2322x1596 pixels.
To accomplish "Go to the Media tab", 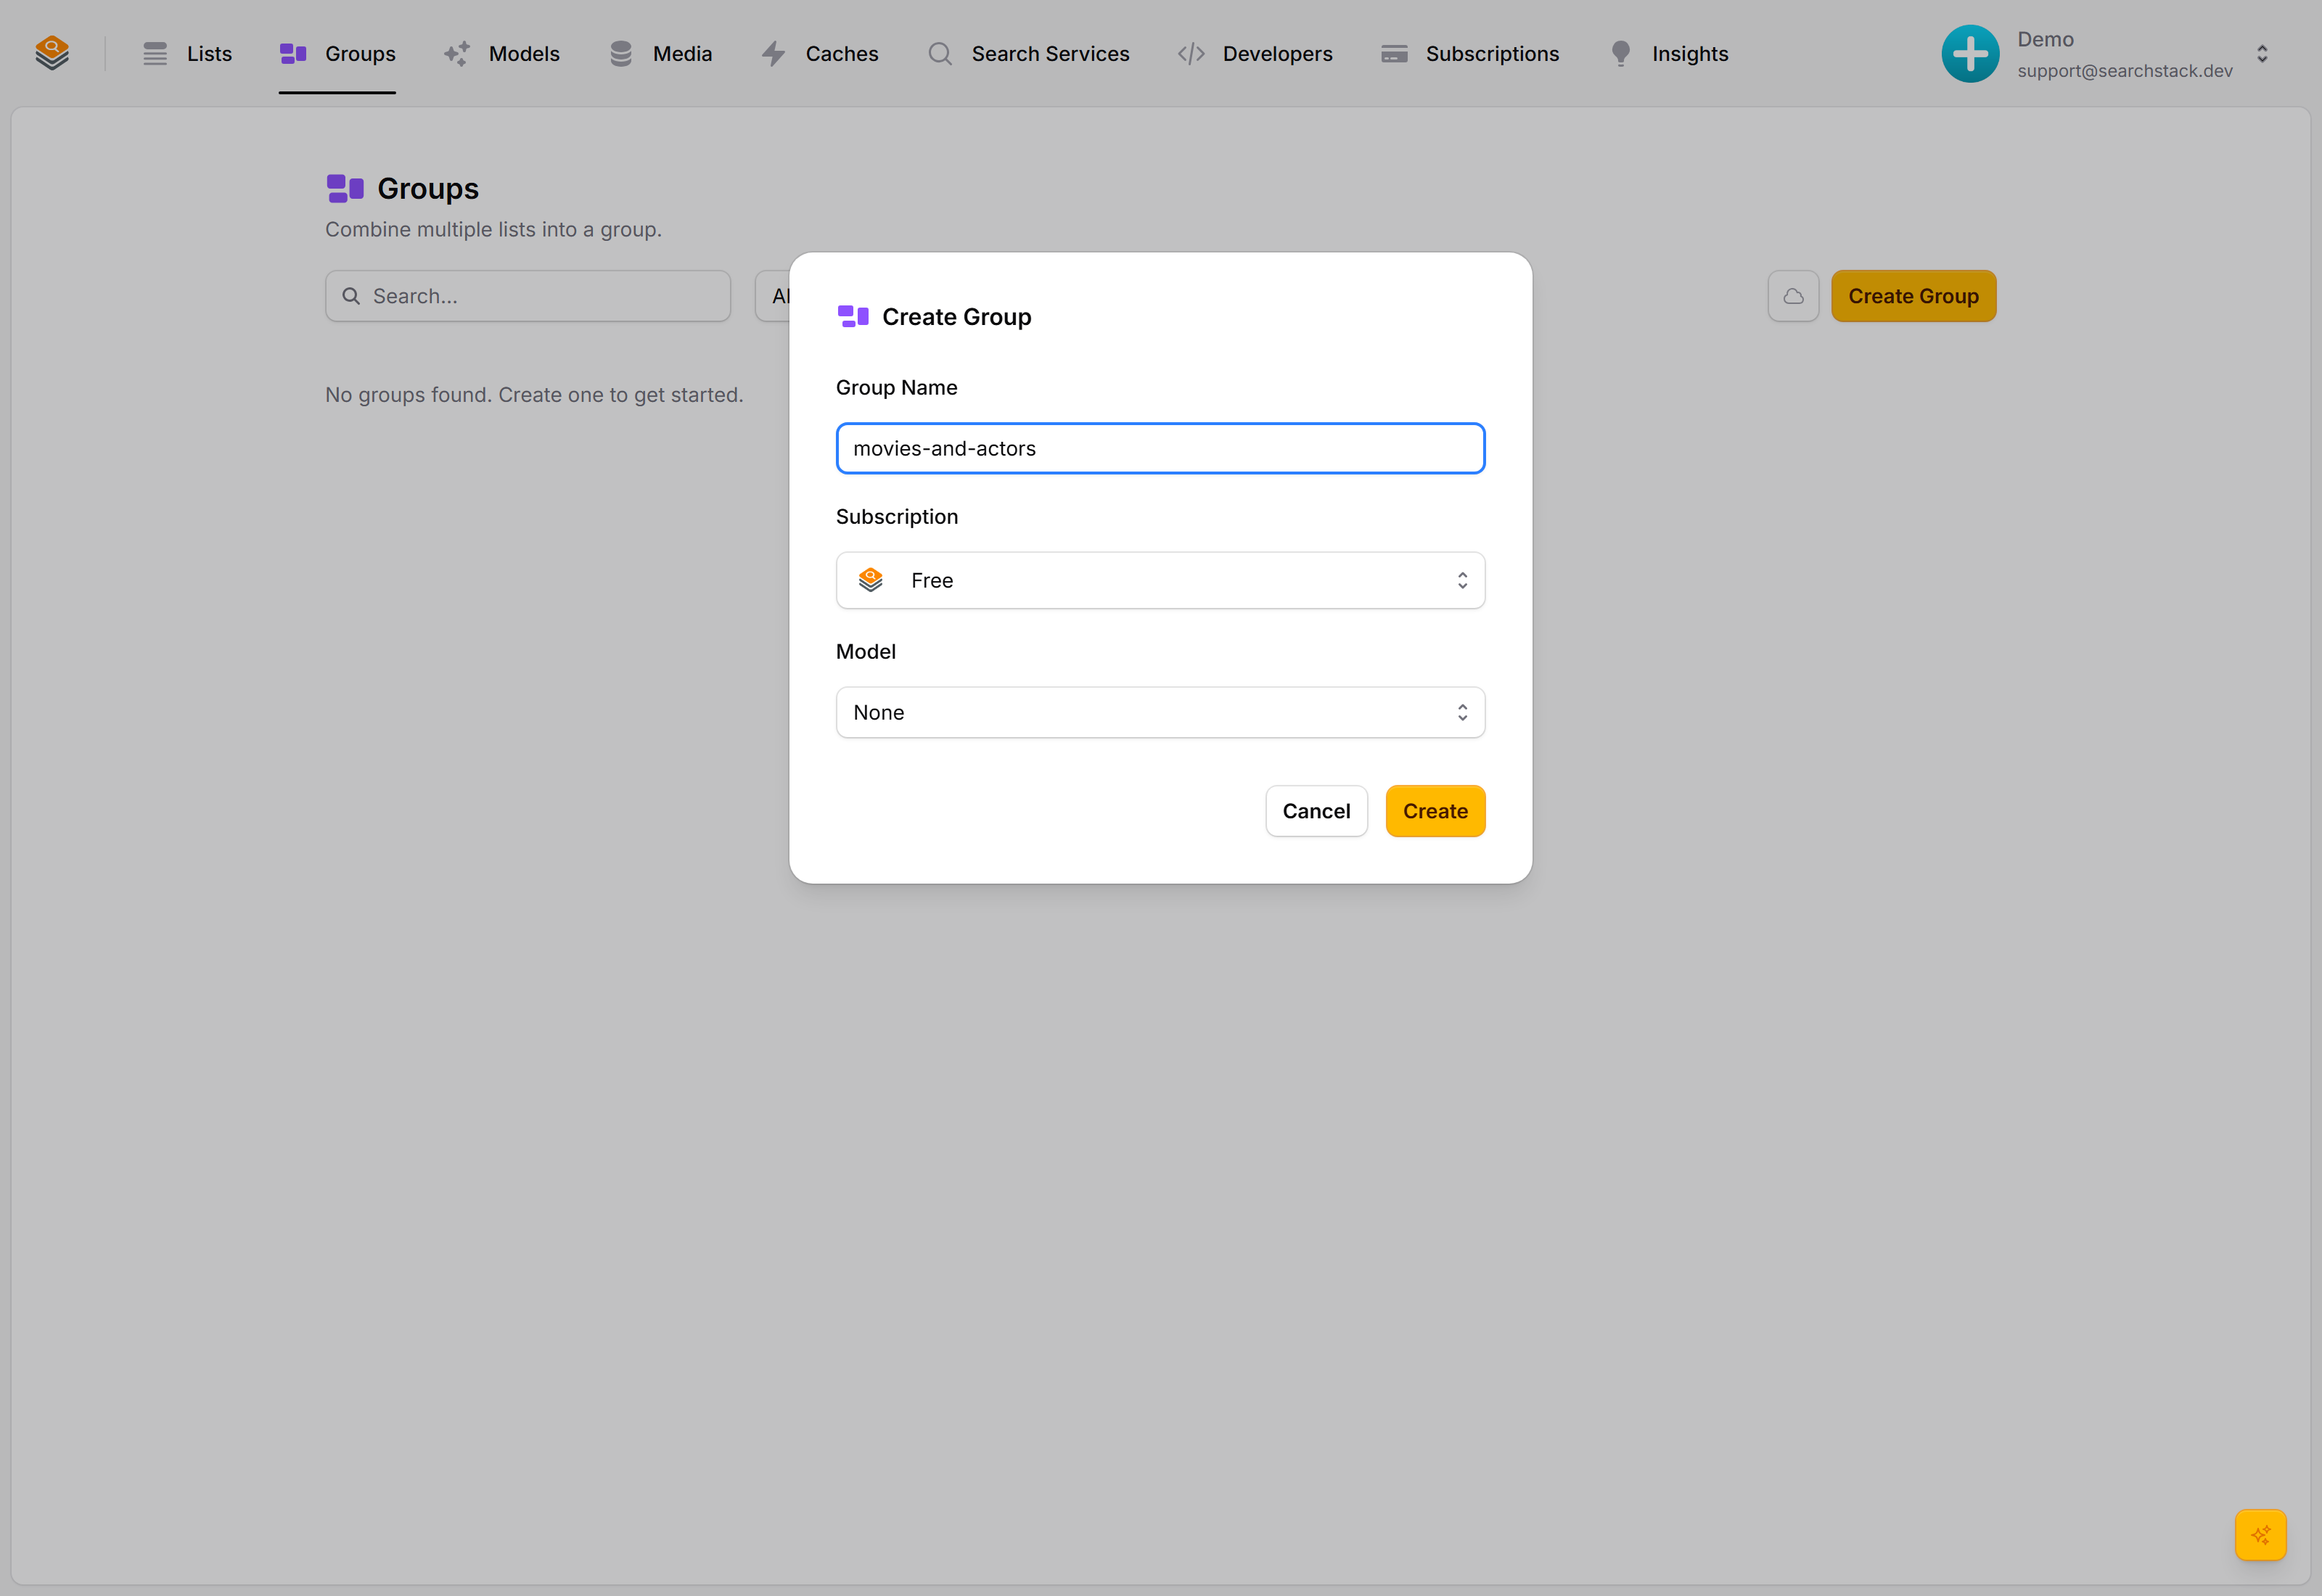I will (x=660, y=54).
